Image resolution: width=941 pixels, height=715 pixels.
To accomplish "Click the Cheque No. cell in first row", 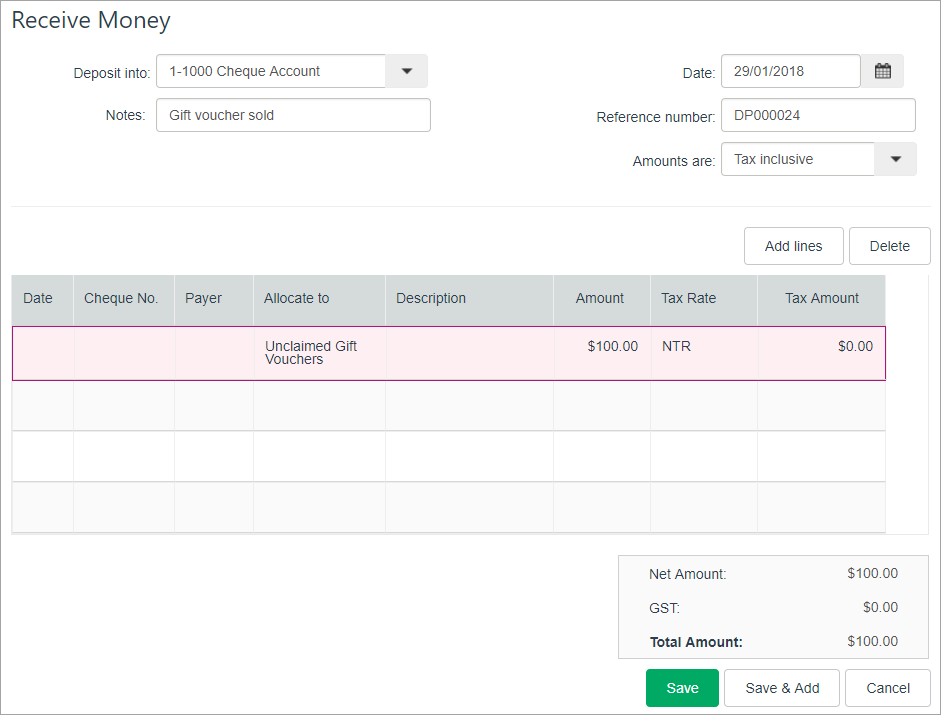I will pos(124,353).
